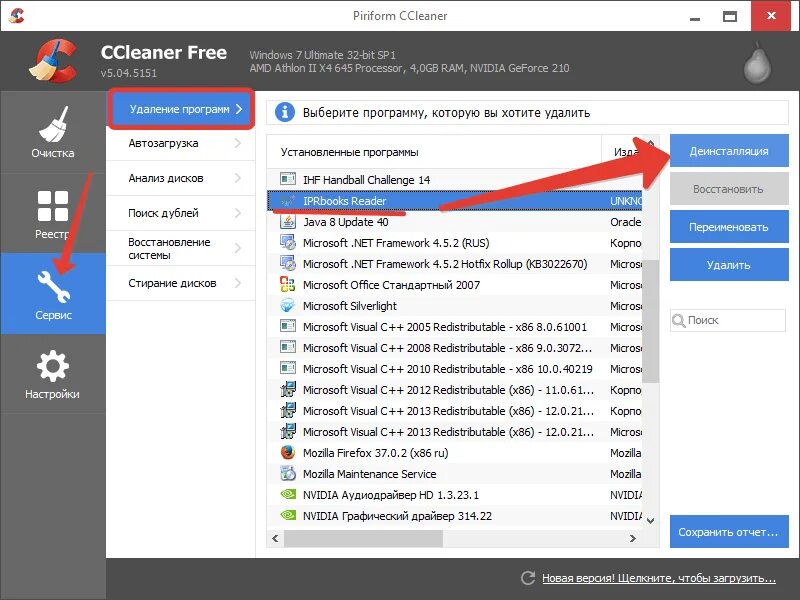Click the Поиск search field

(x=728, y=320)
